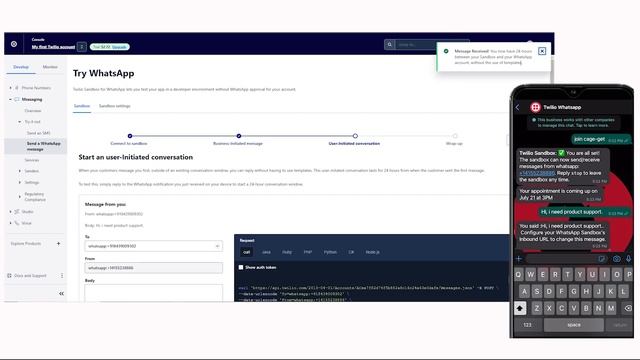The image size is (640, 360).
Task: Open Docs and Support options menu
Action: [x=62, y=276]
